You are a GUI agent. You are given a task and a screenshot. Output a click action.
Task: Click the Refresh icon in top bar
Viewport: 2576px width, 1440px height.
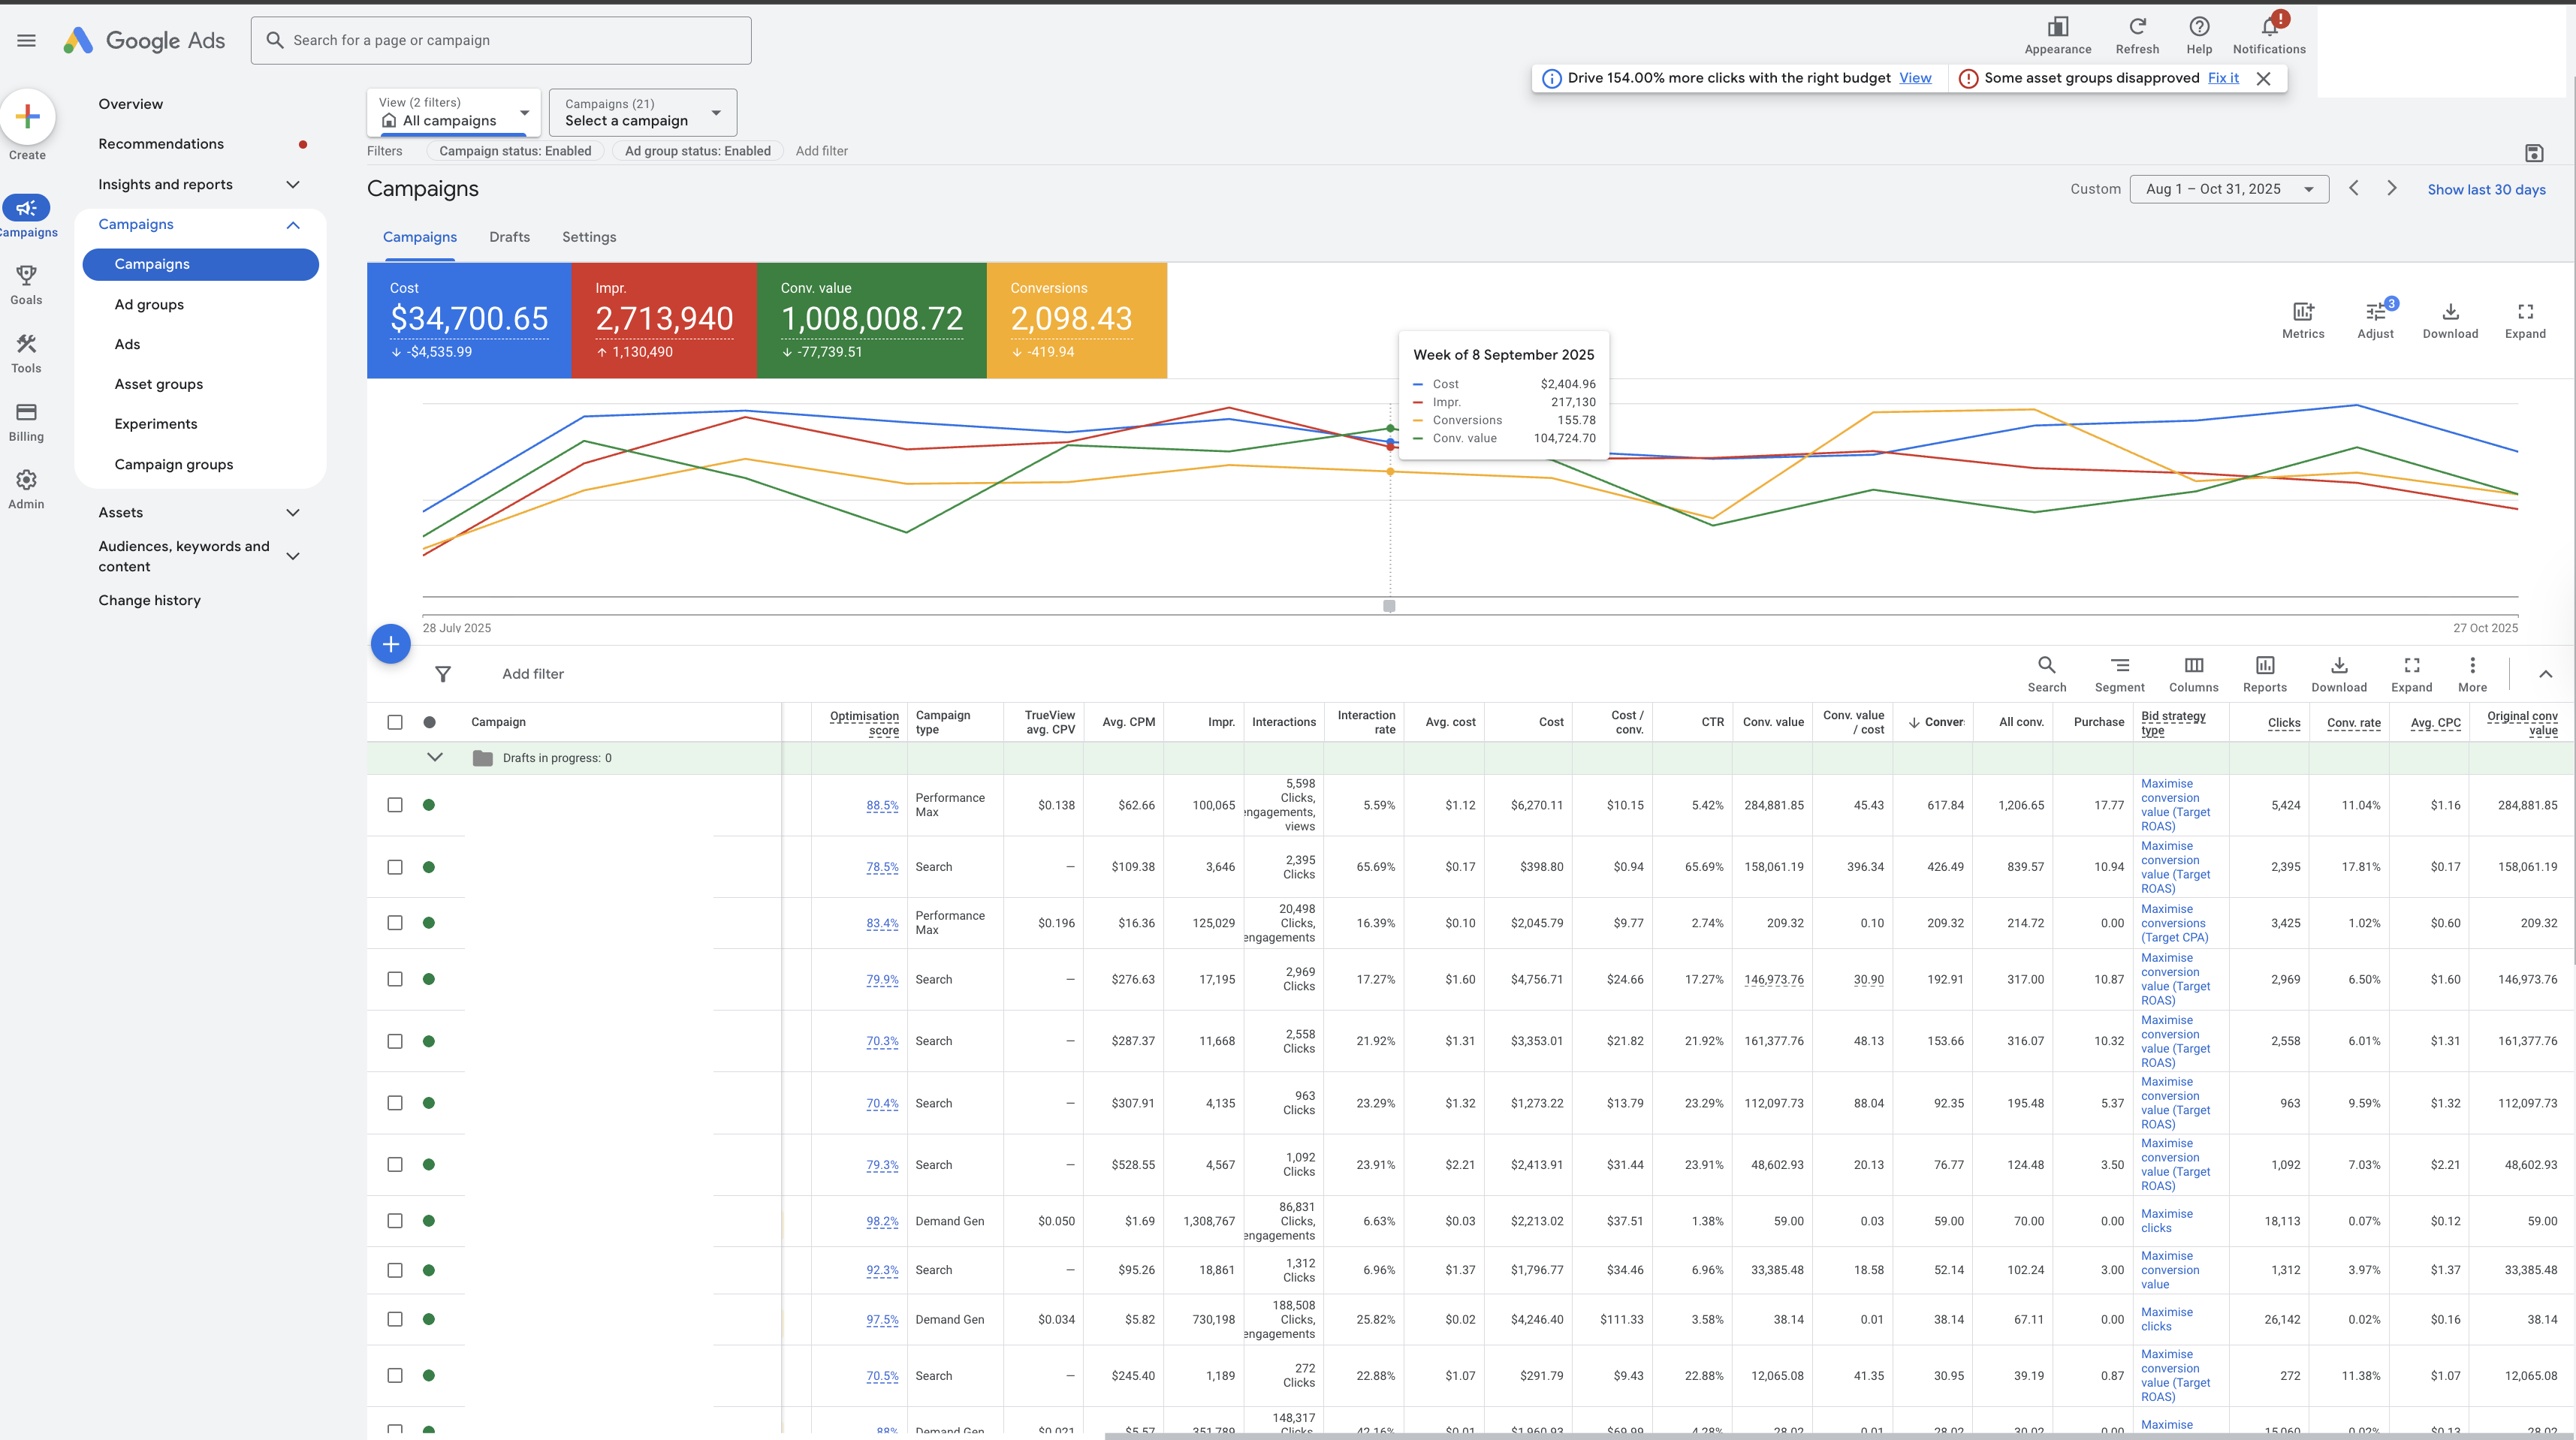point(2137,27)
